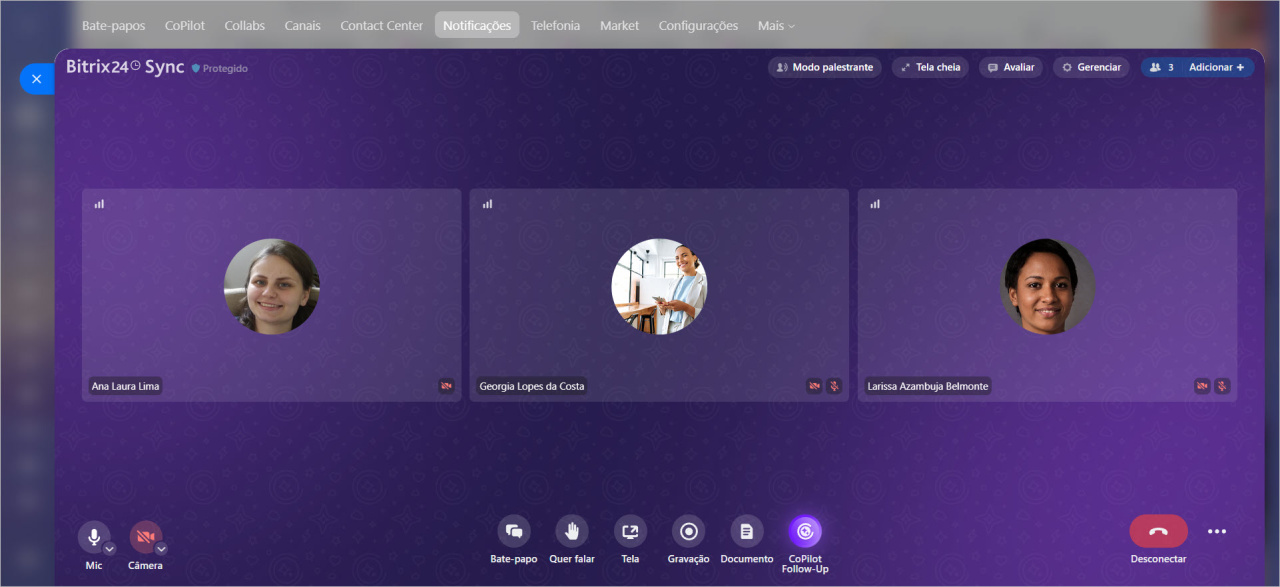The height and width of the screenshot is (587, 1280).
Task: Close the call panel with X
Action: (x=36, y=78)
